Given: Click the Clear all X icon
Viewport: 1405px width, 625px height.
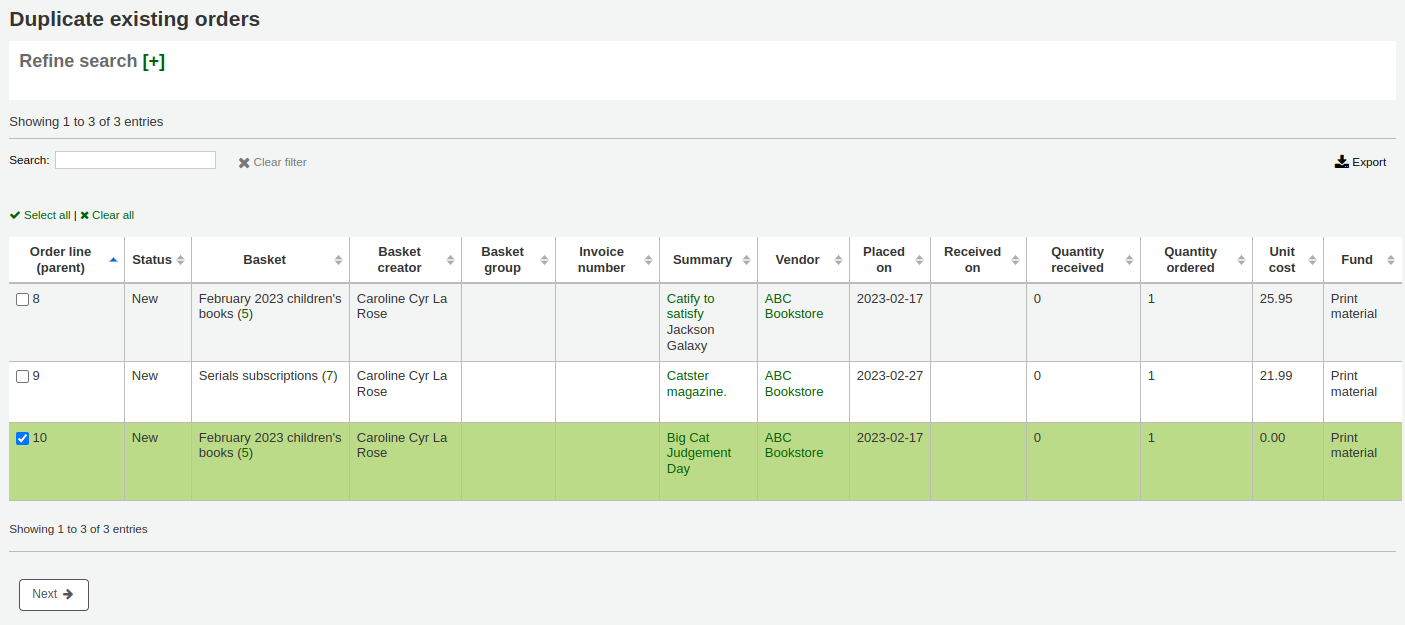Looking at the screenshot, I should 84,215.
